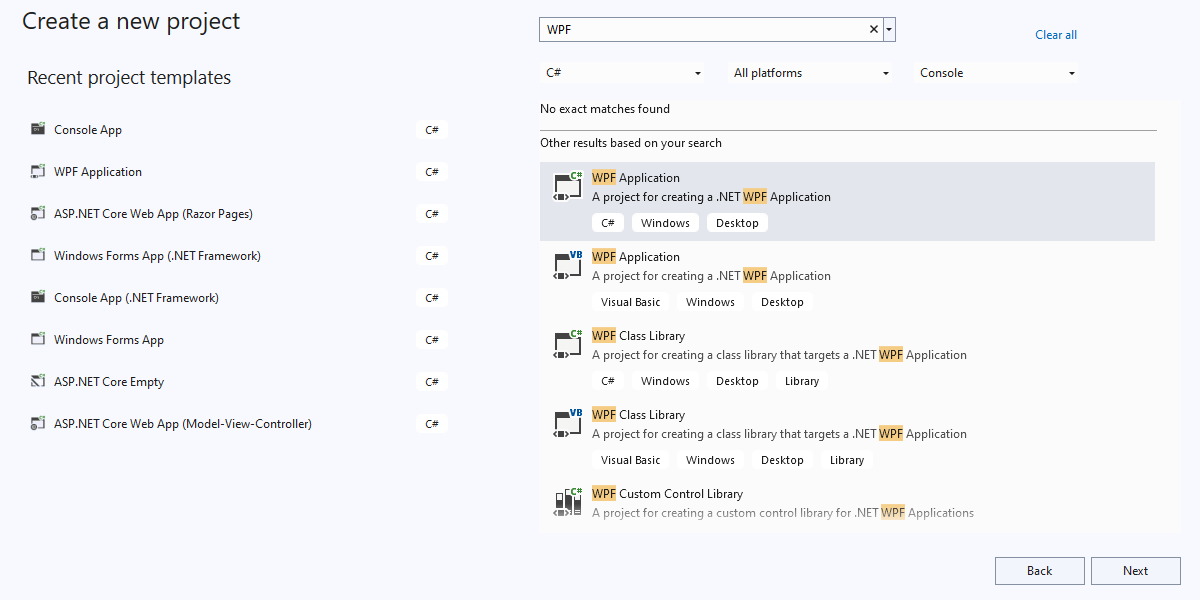1200x600 pixels.
Task: Select the Visual Basic WPF Class Library title
Action: 638,415
